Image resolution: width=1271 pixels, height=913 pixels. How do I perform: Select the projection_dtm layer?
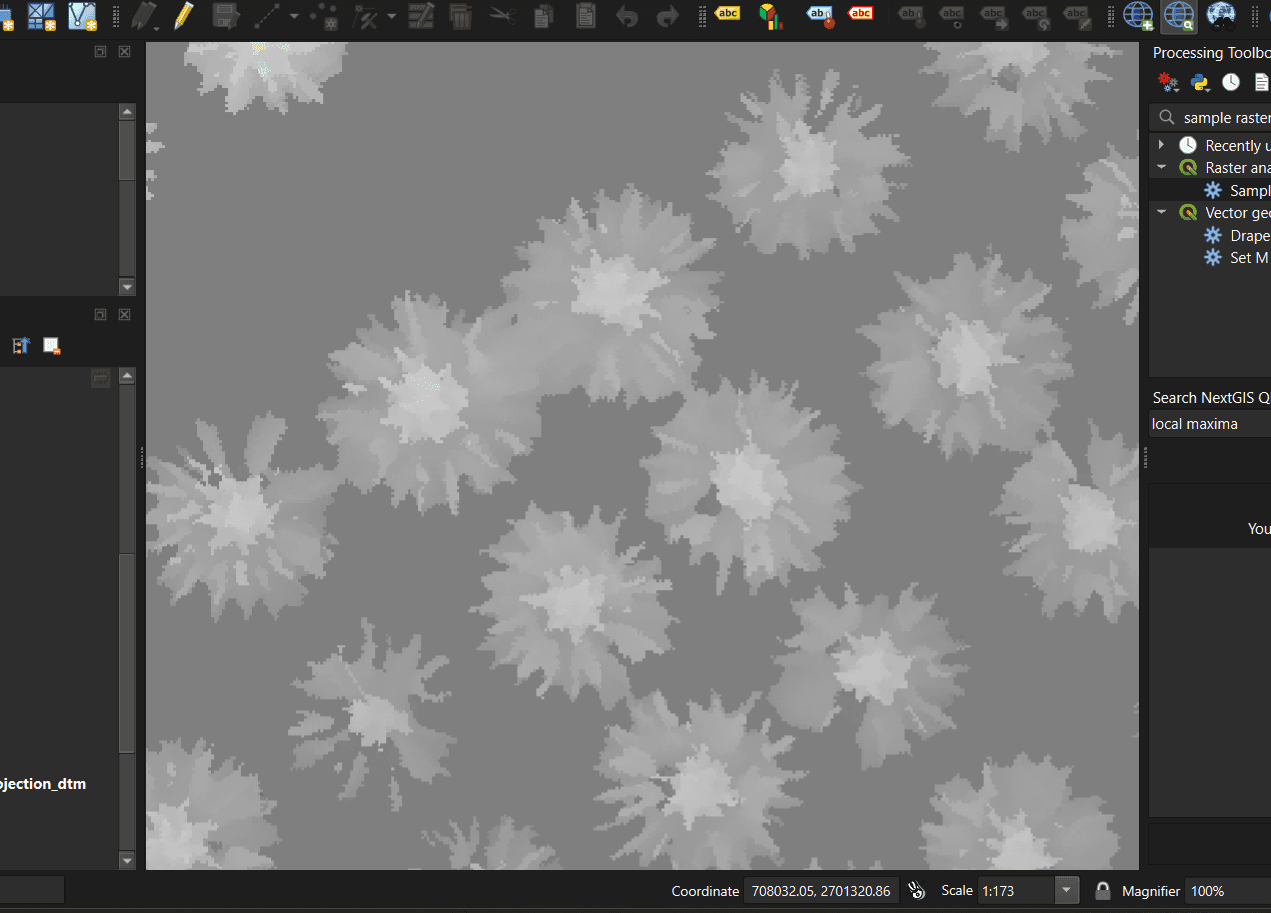click(43, 784)
